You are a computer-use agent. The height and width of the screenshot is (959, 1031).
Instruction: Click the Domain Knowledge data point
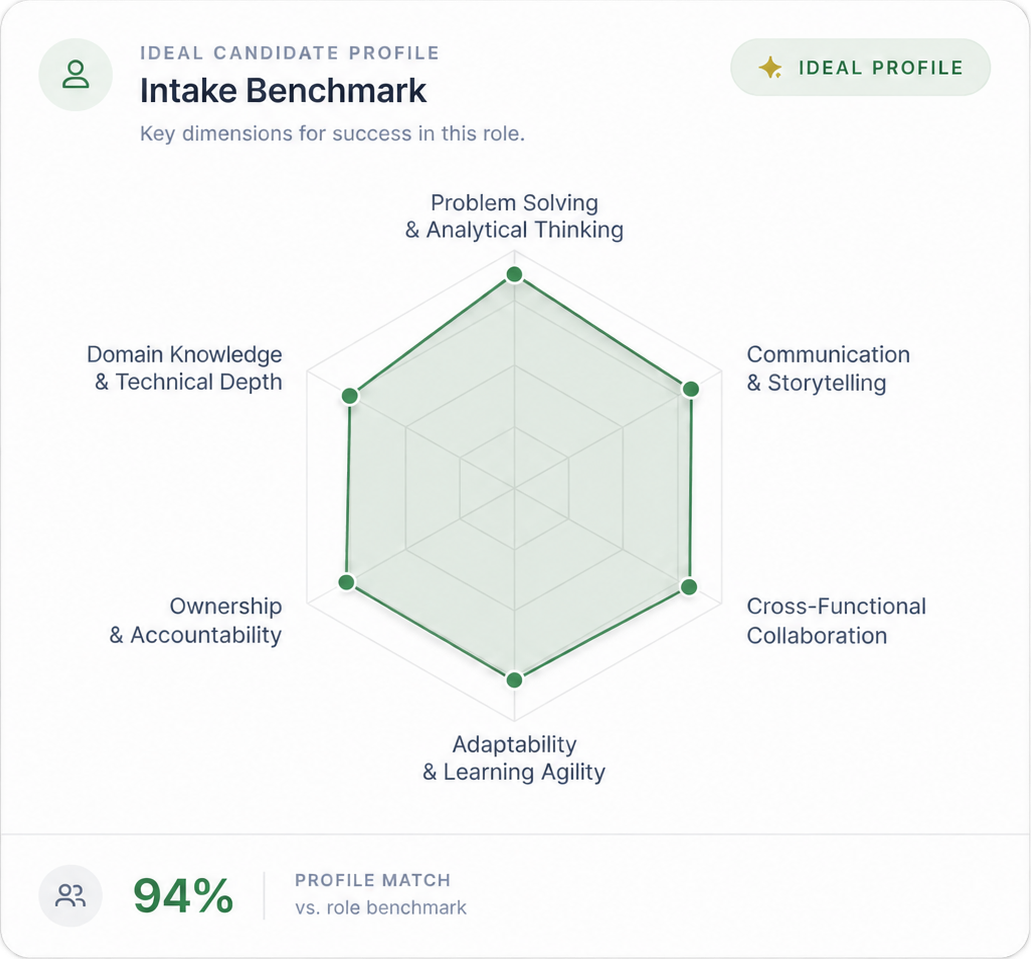click(350, 396)
